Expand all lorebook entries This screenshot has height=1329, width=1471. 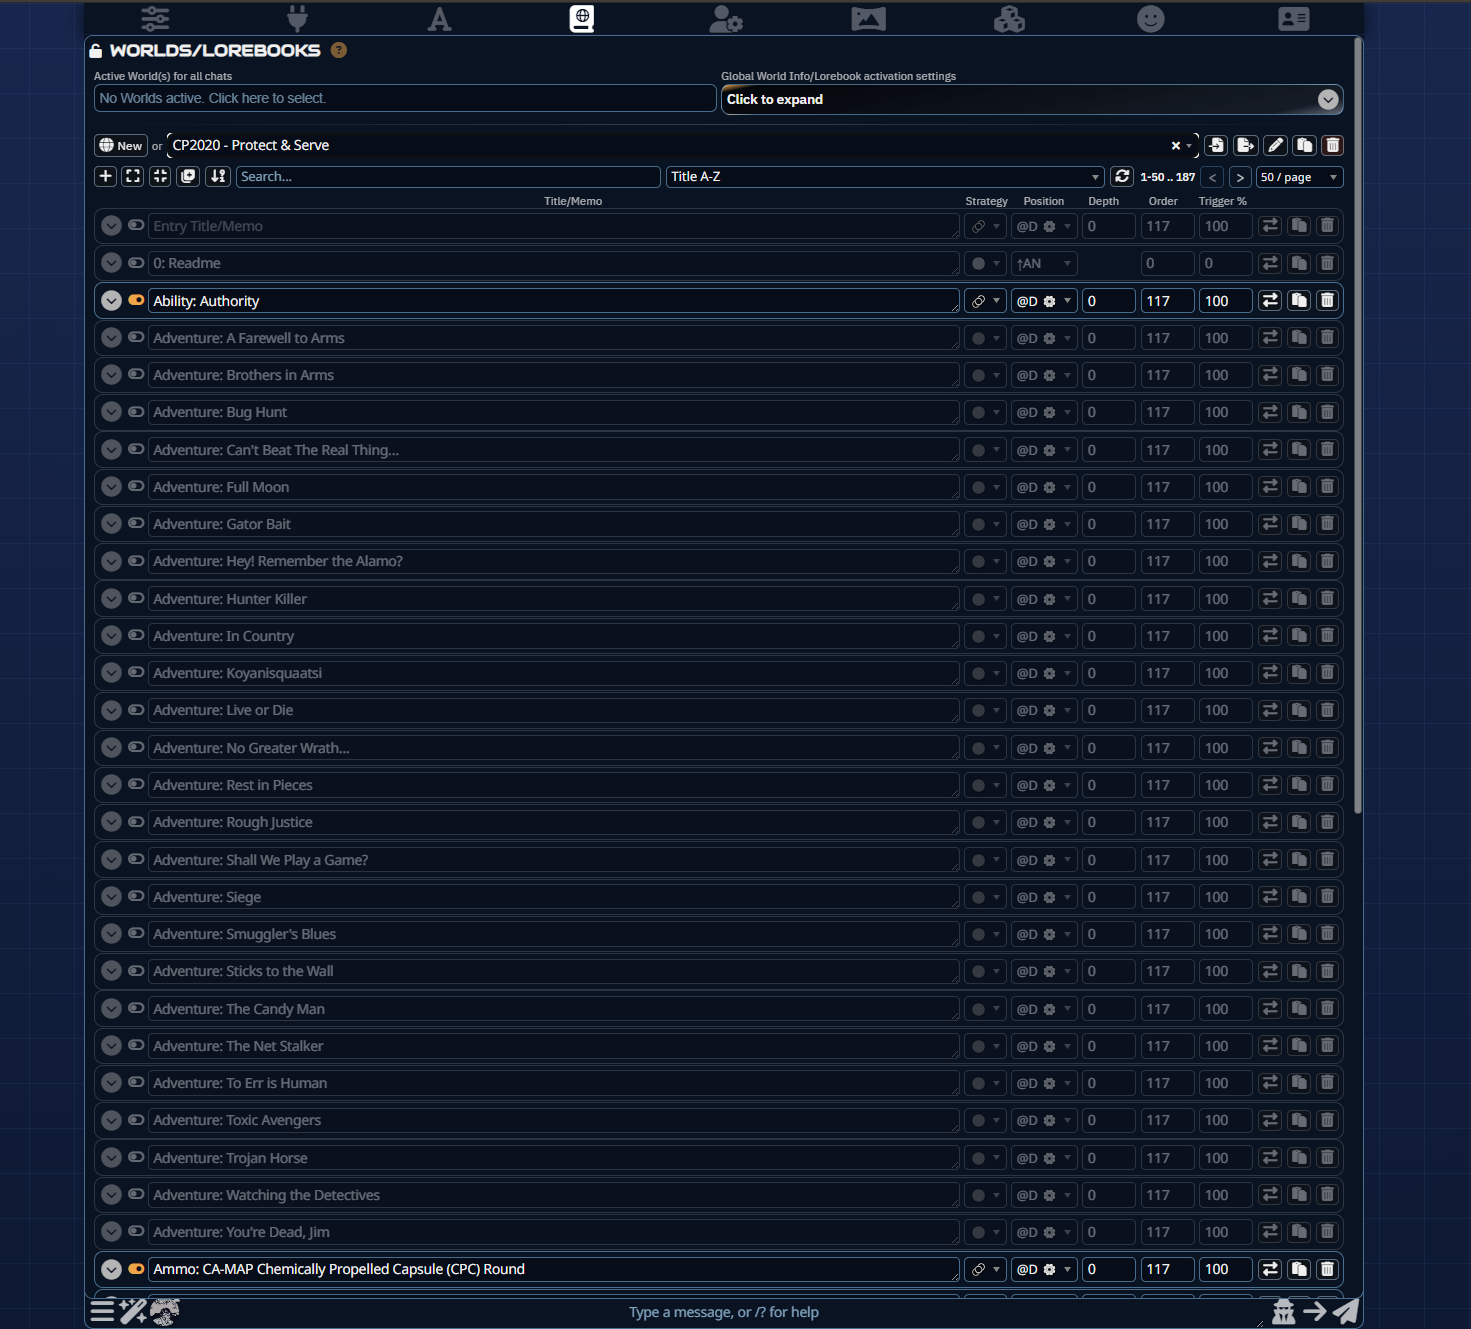coord(133,176)
